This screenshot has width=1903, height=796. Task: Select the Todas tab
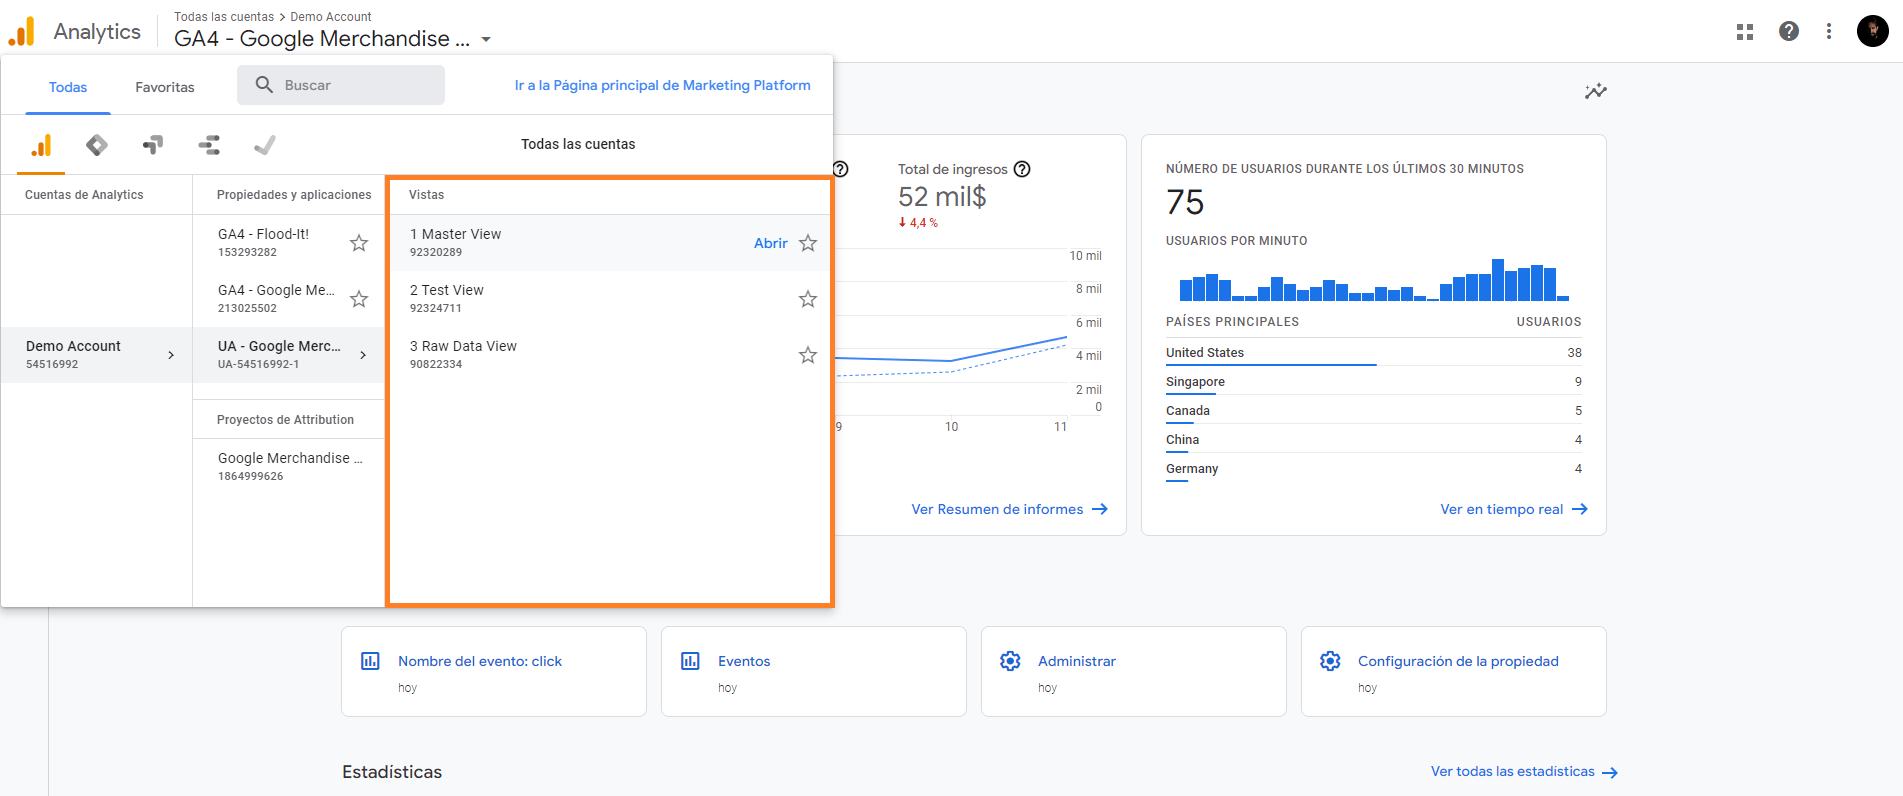point(68,88)
